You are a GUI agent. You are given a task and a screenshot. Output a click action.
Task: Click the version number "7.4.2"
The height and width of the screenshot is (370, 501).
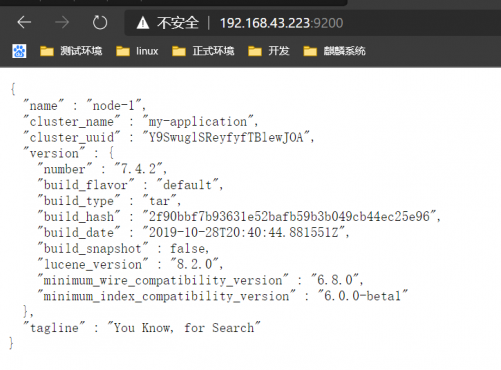pyautogui.click(x=139, y=169)
